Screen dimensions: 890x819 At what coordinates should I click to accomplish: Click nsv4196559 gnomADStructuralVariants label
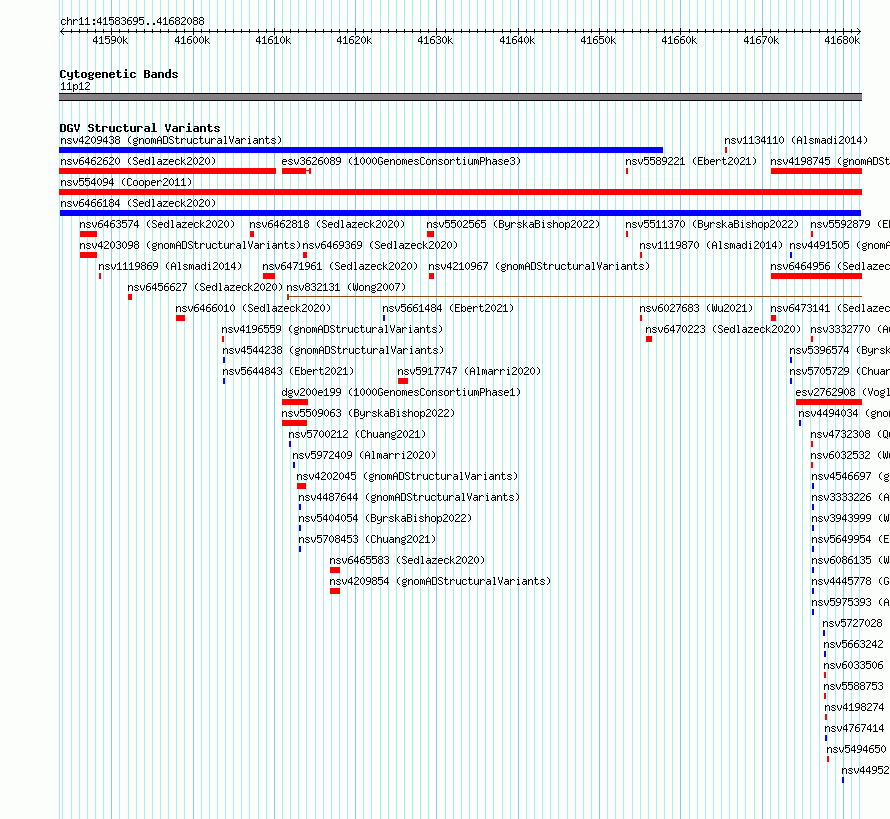[333, 329]
